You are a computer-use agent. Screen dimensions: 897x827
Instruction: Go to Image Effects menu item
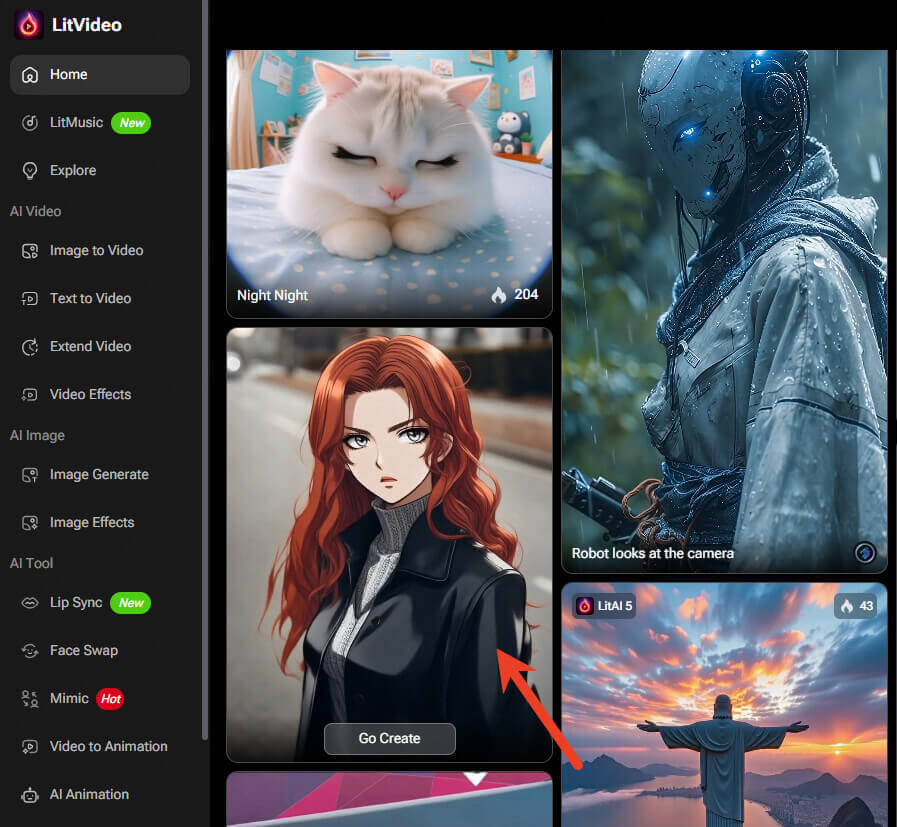91,523
